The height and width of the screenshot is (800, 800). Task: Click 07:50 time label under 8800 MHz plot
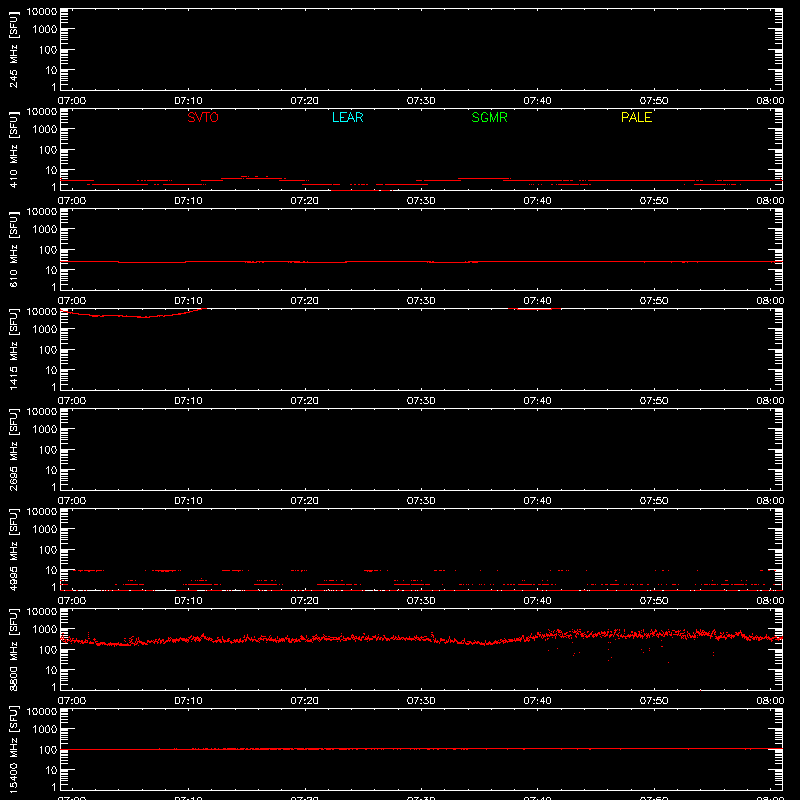coord(654,701)
